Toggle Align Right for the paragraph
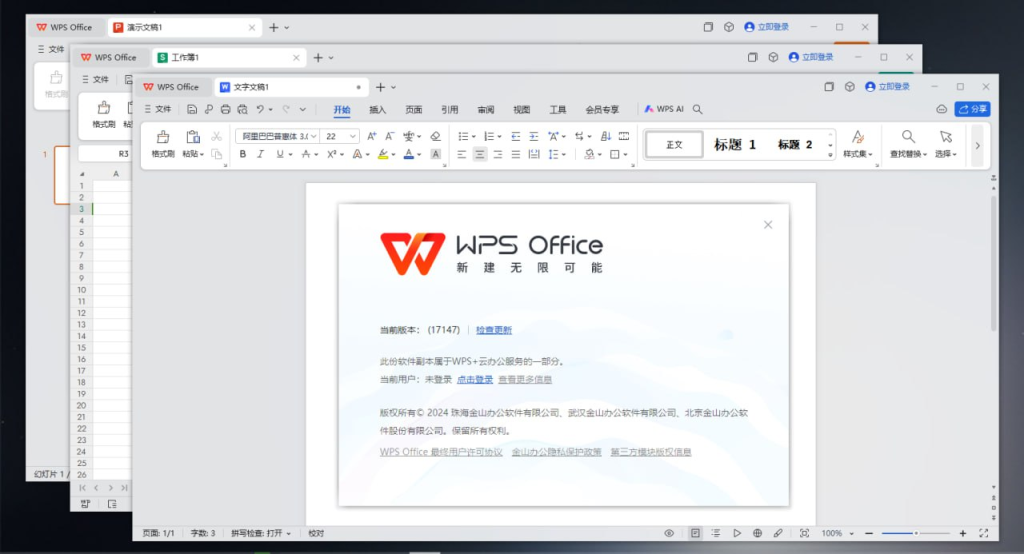Screen dimensions: 1024x554 coord(498,154)
